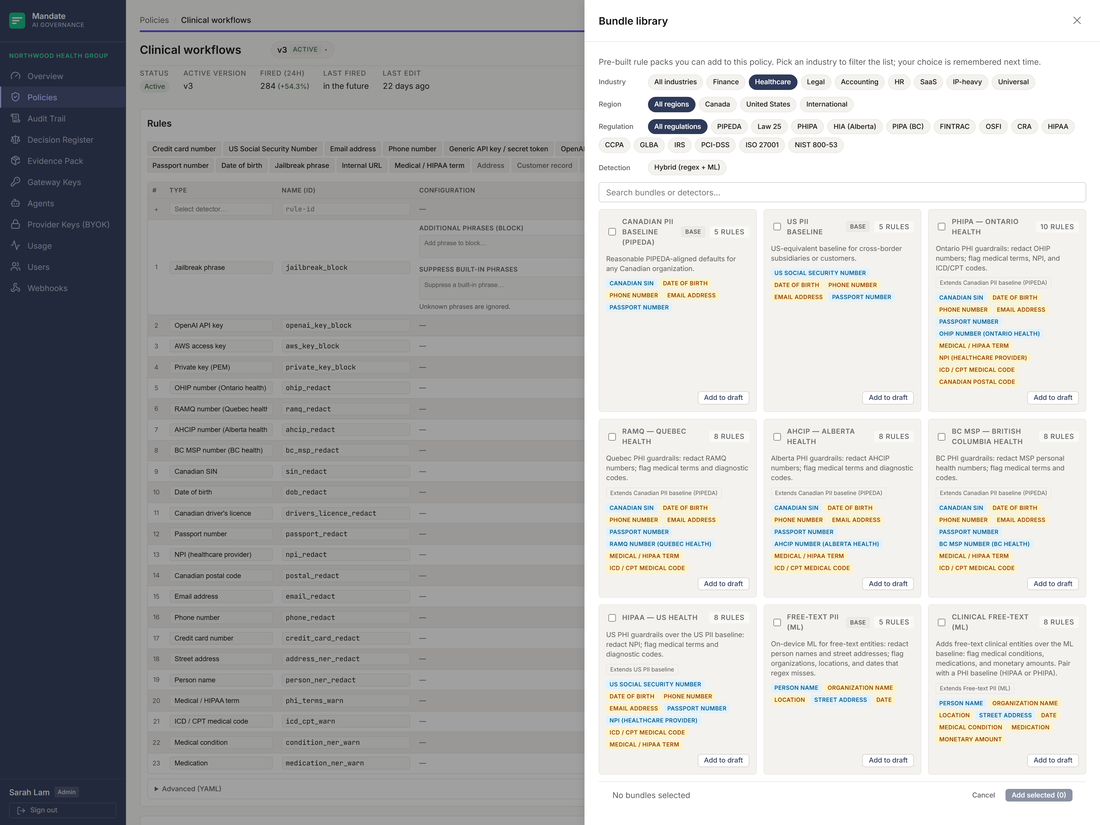Select the Canadian PII Baseline checkbox

[x=612, y=232]
